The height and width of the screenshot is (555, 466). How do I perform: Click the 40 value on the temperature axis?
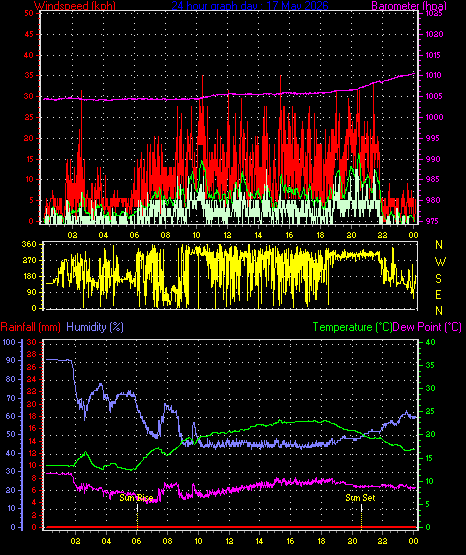tap(430, 342)
